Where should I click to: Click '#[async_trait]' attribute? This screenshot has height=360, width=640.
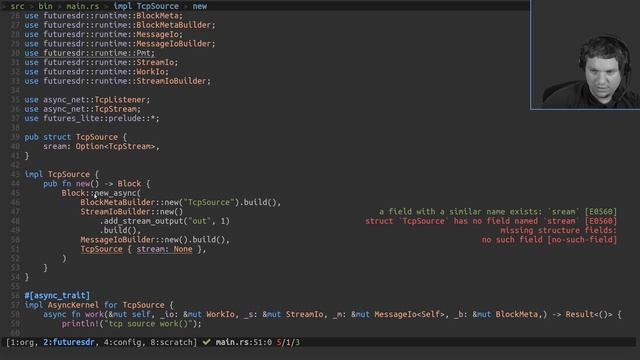click(57, 295)
